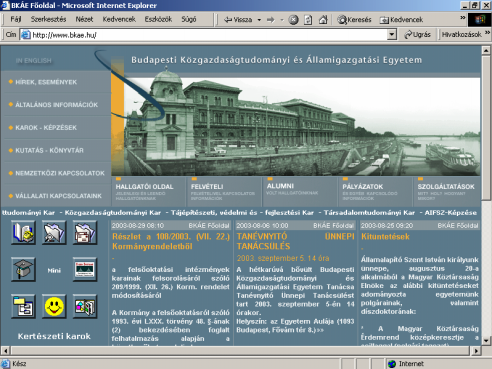This screenshot has height=369, width=492.
Task: Click the IN ENGLISH link
Action: point(33,61)
